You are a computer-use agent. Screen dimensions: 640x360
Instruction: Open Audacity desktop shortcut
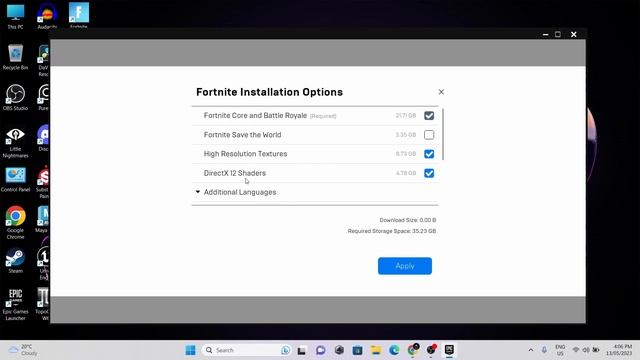[x=47, y=16]
